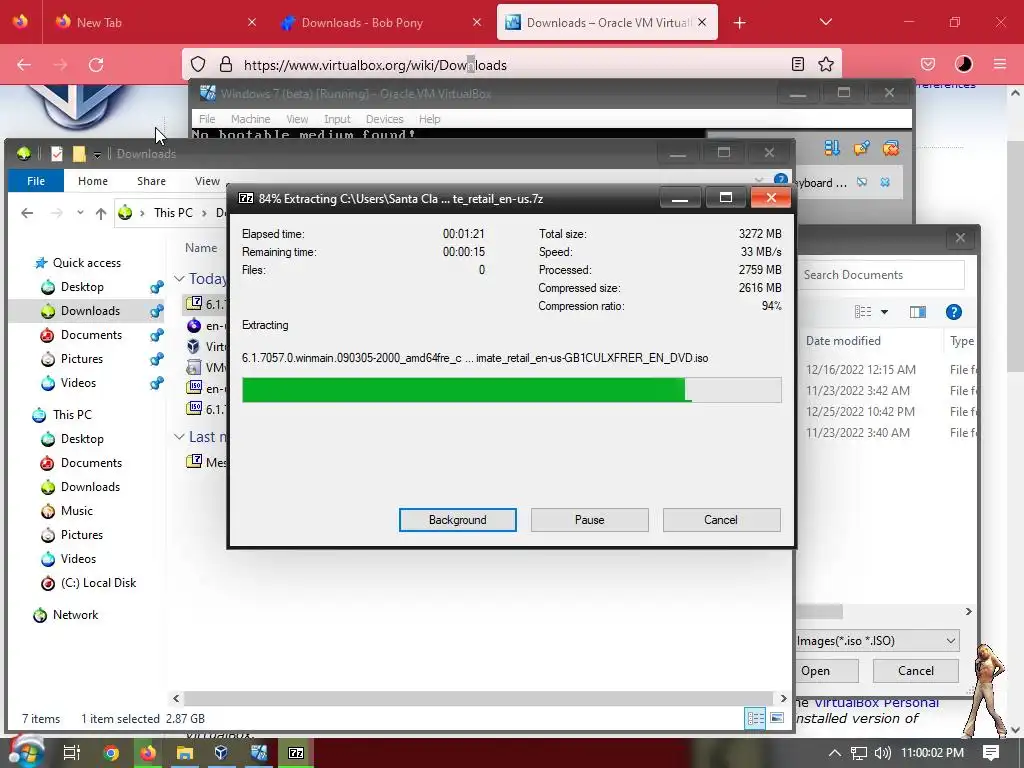The height and width of the screenshot is (768, 1024).
Task: Select Downloads under Quick access
Action: click(x=90, y=311)
